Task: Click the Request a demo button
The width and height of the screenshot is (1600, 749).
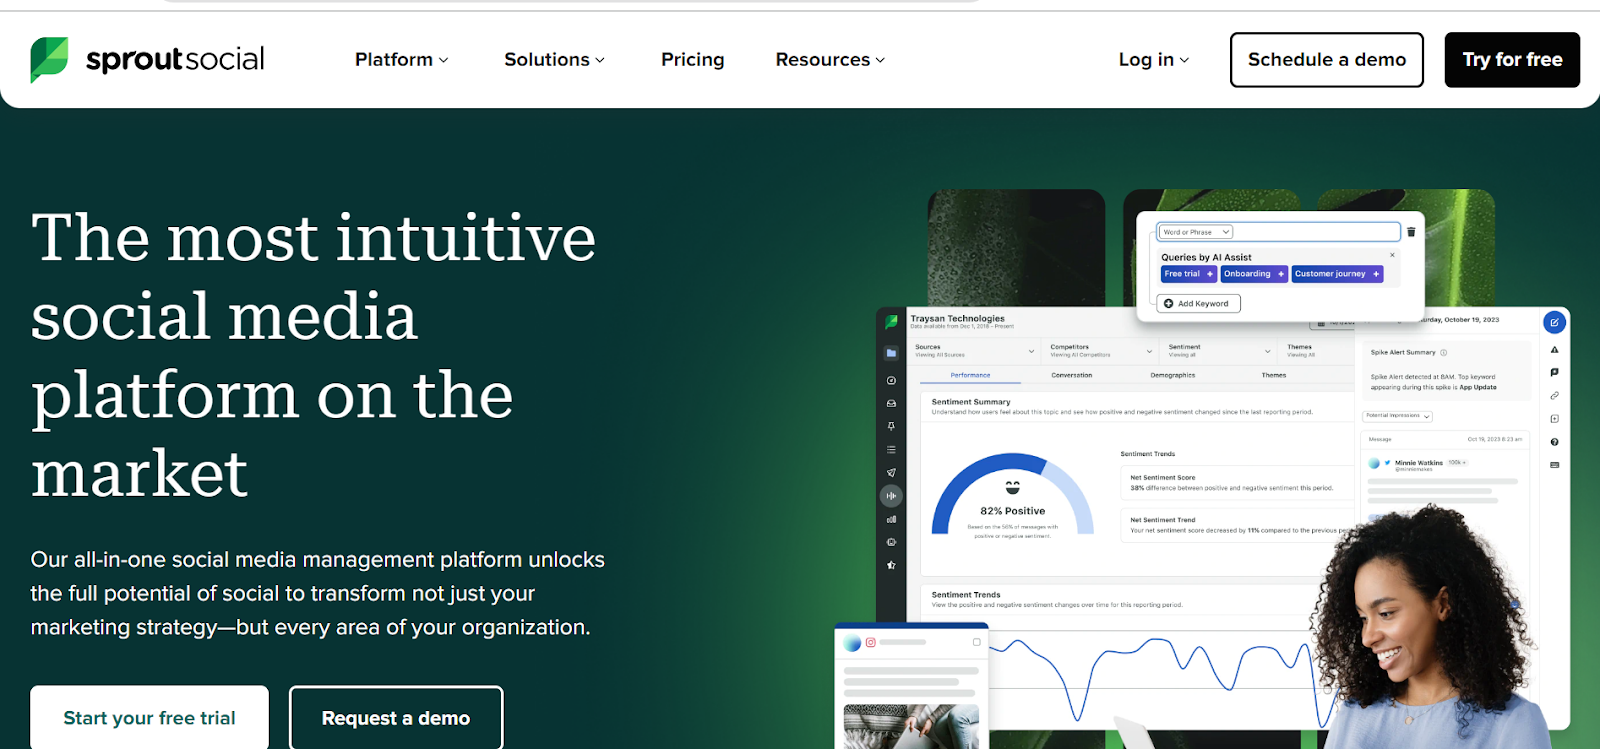Action: click(396, 717)
